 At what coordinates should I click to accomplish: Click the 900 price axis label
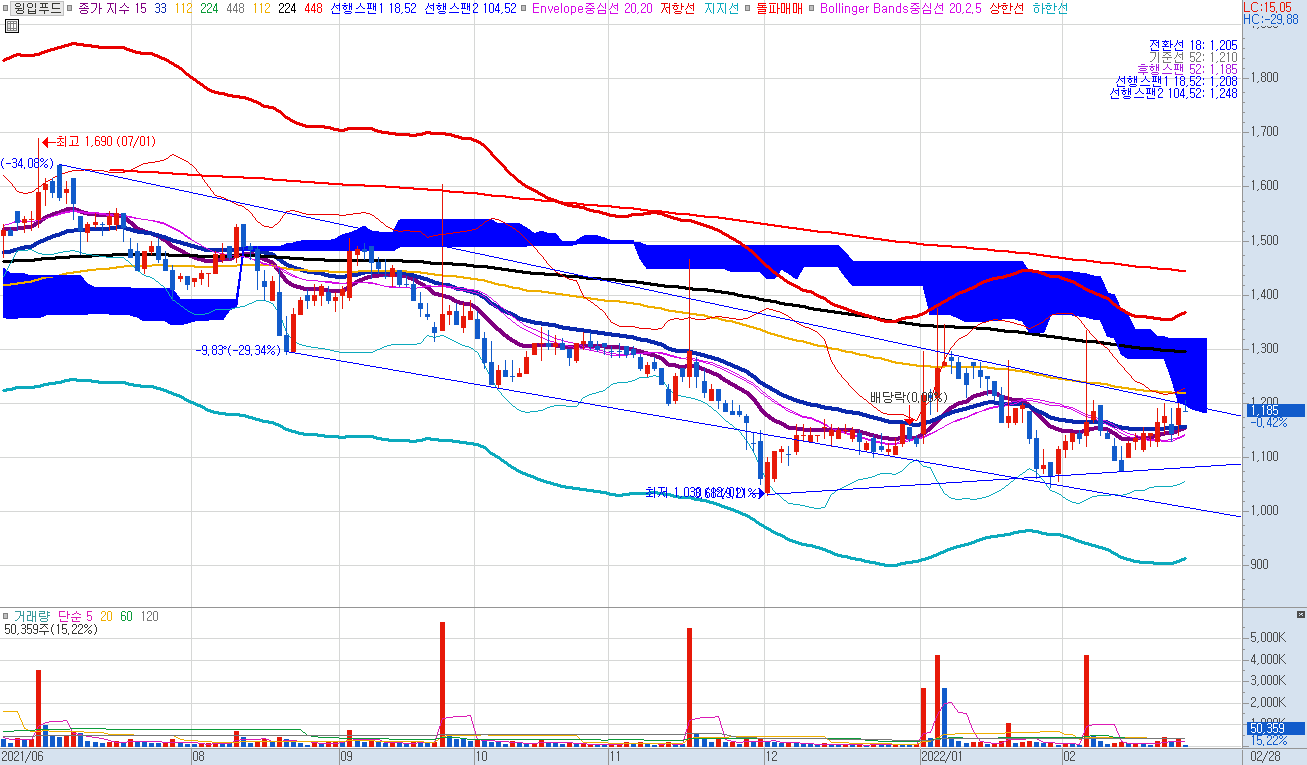point(1258,564)
